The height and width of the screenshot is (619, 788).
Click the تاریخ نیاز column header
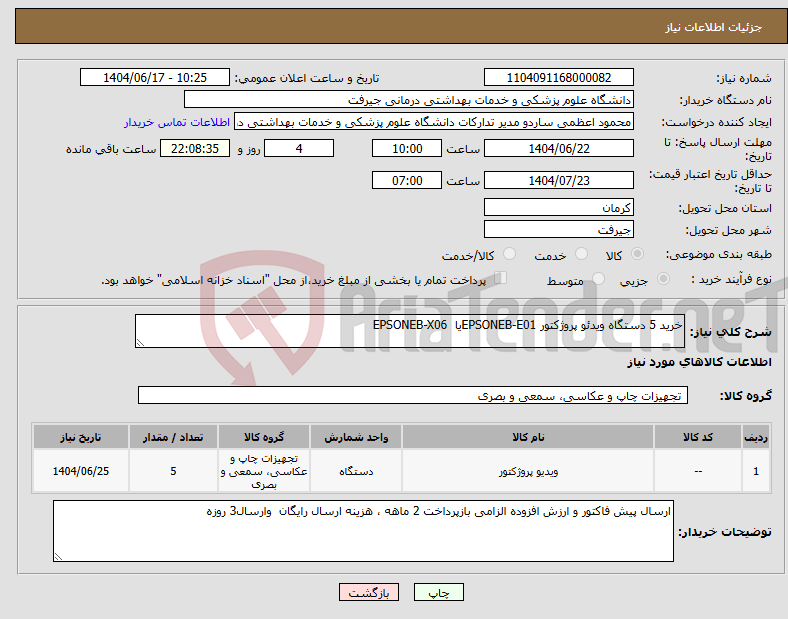80,437
